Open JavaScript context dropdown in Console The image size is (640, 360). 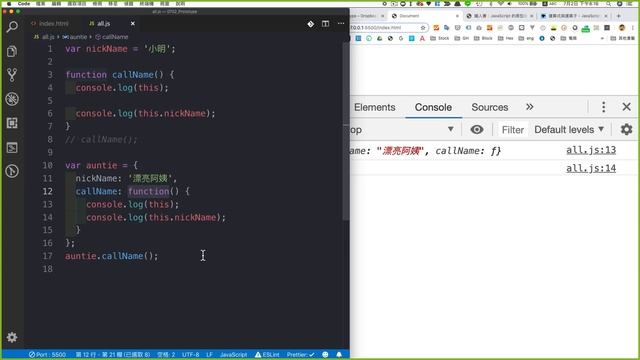point(402,129)
